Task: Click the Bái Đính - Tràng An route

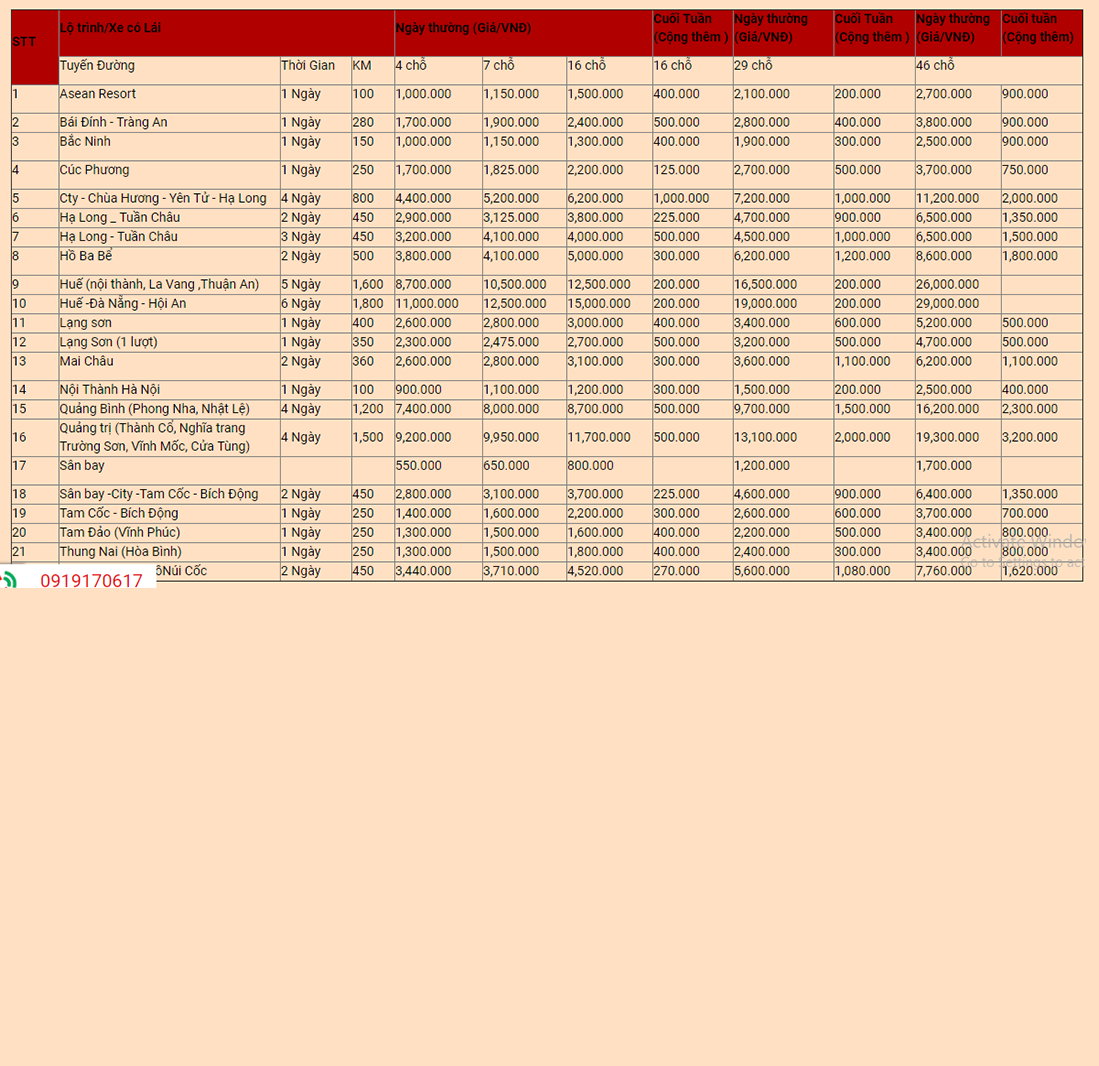Action: [113, 122]
